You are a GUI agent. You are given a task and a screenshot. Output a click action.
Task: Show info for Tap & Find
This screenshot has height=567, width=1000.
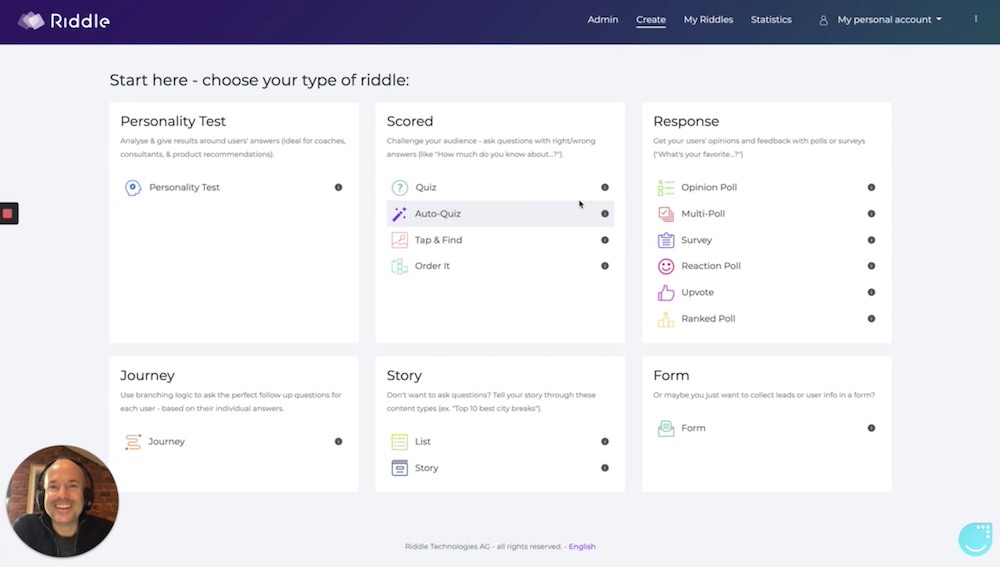pos(605,240)
